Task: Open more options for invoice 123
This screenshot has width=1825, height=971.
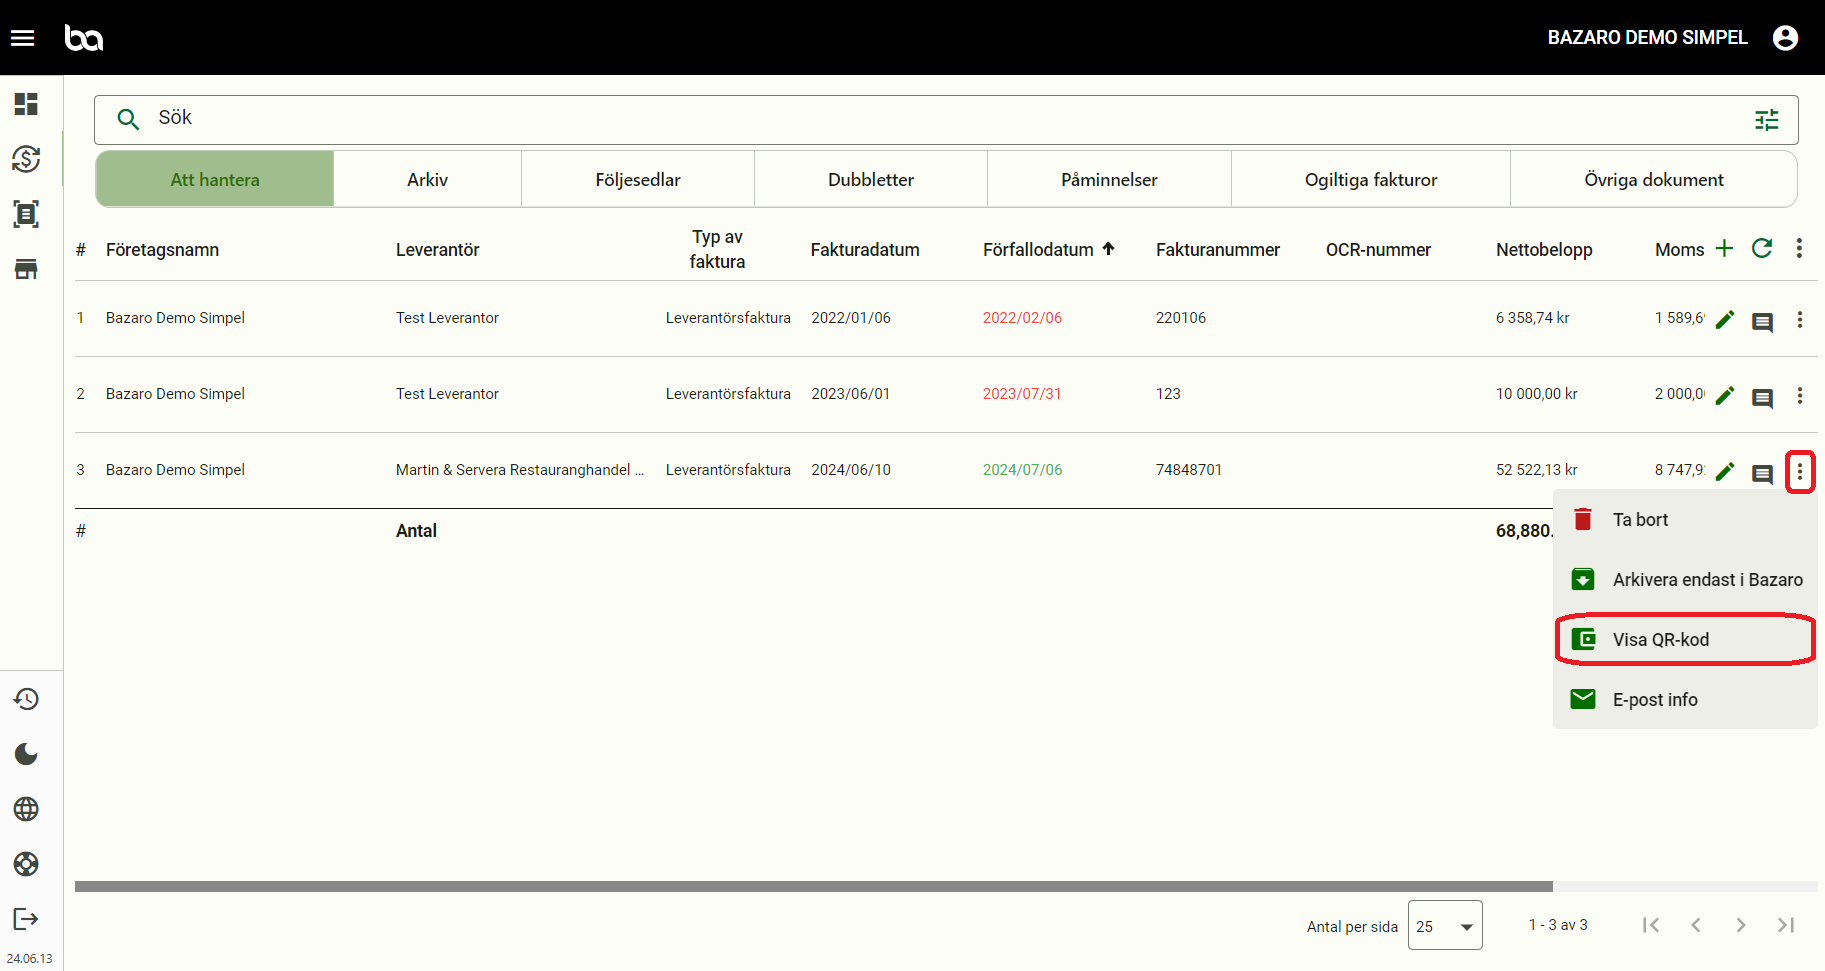Action: click(1800, 396)
